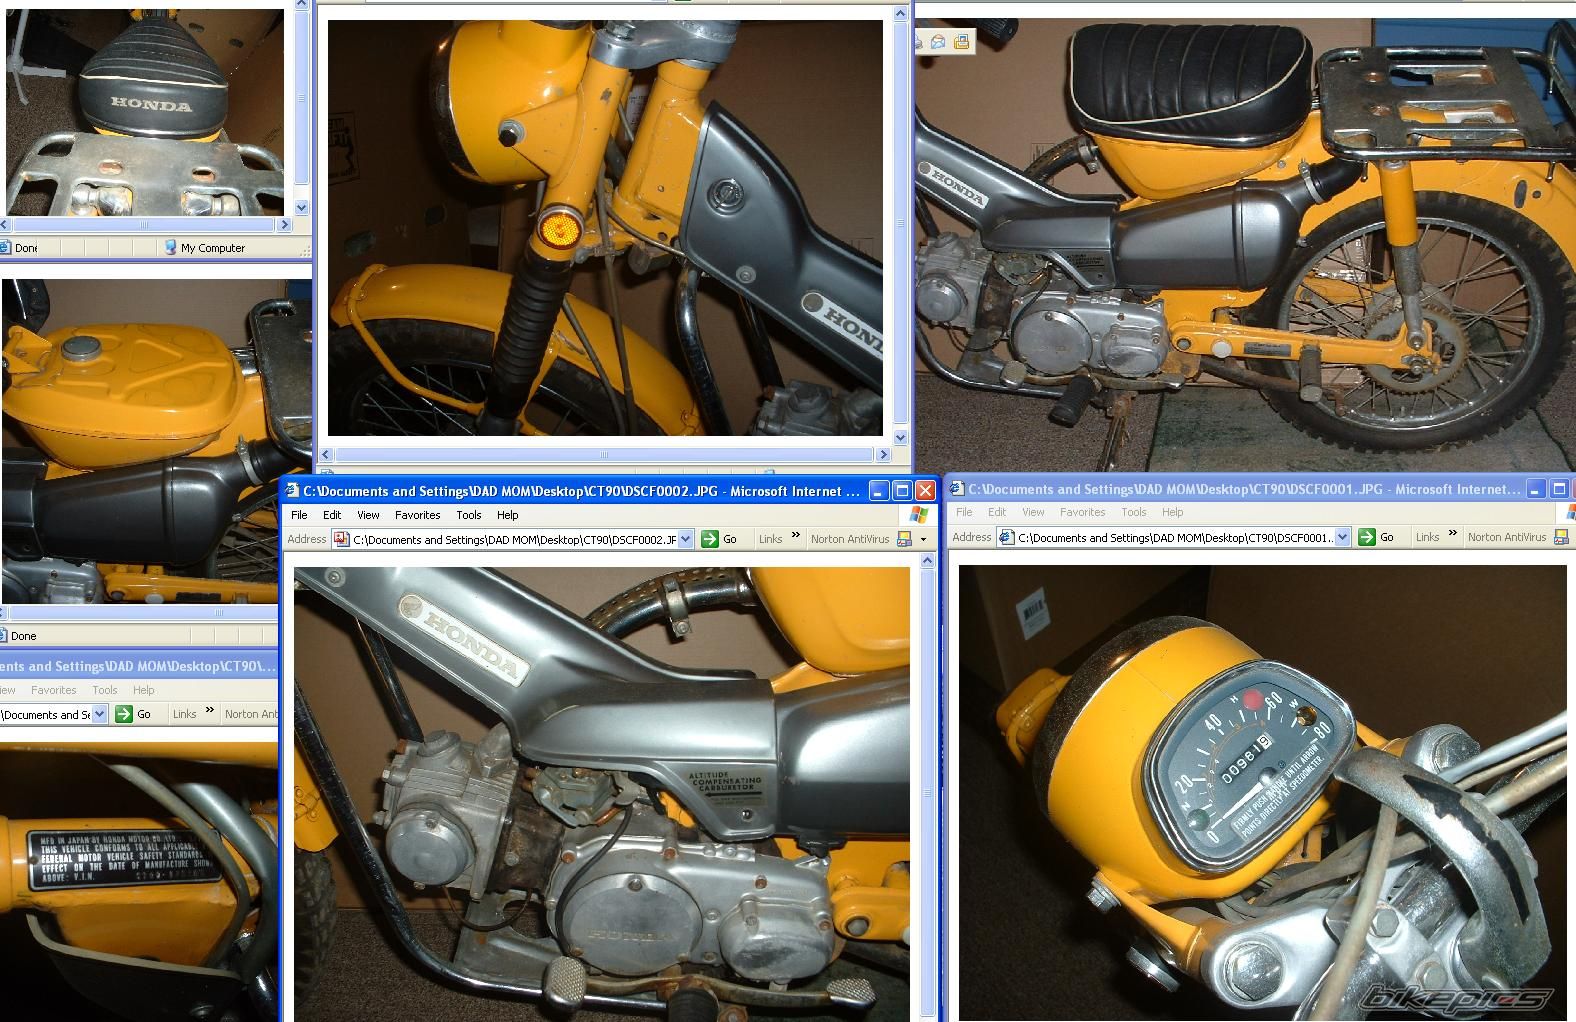This screenshot has width=1576, height=1022.
Task: Click the VIN plate photo in bottom-left window
Action: [x=138, y=881]
